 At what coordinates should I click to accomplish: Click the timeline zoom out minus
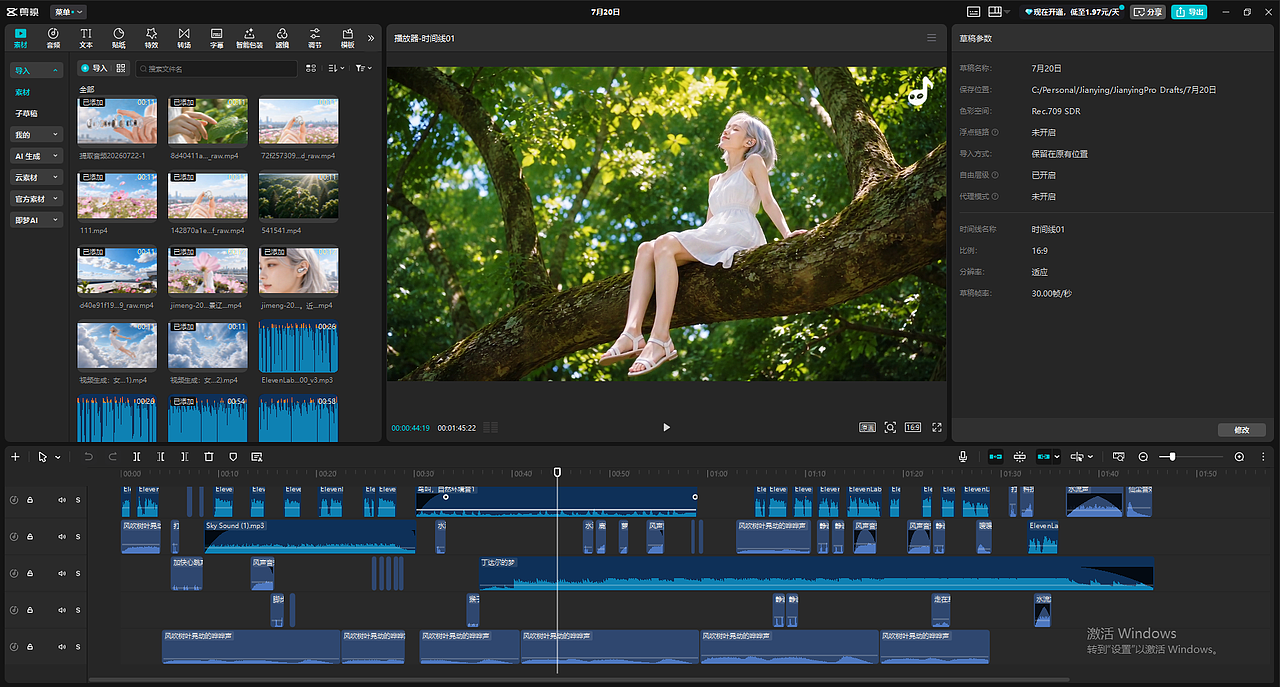coord(1143,457)
